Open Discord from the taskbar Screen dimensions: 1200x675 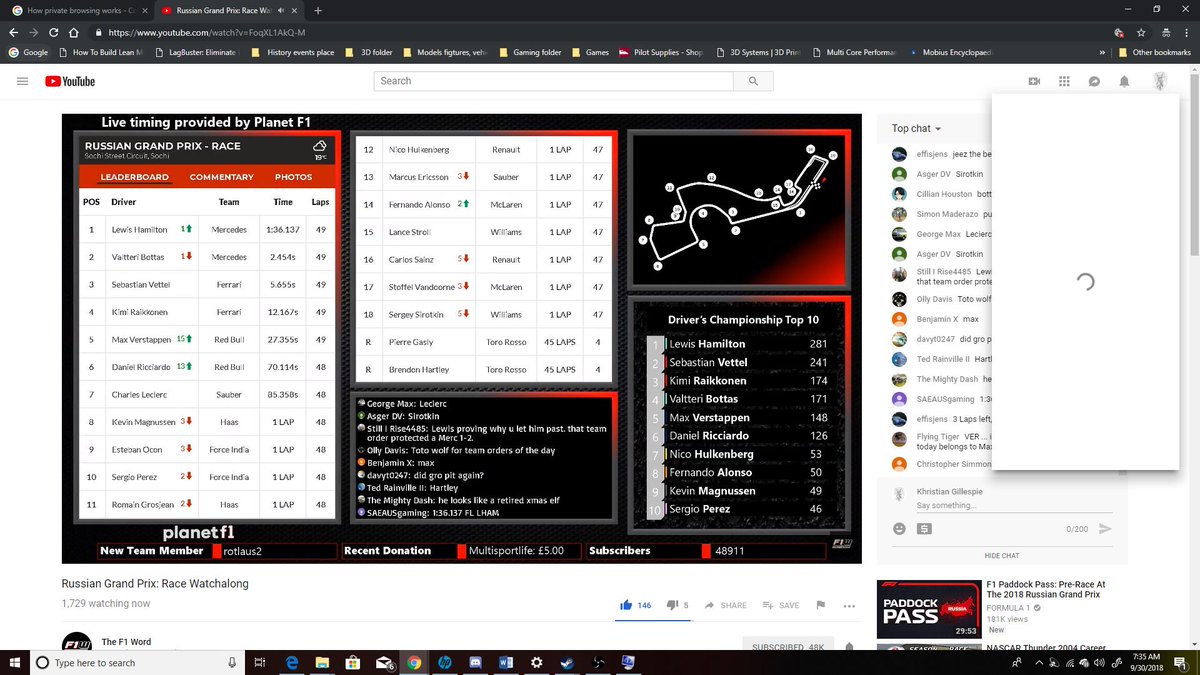pos(476,662)
